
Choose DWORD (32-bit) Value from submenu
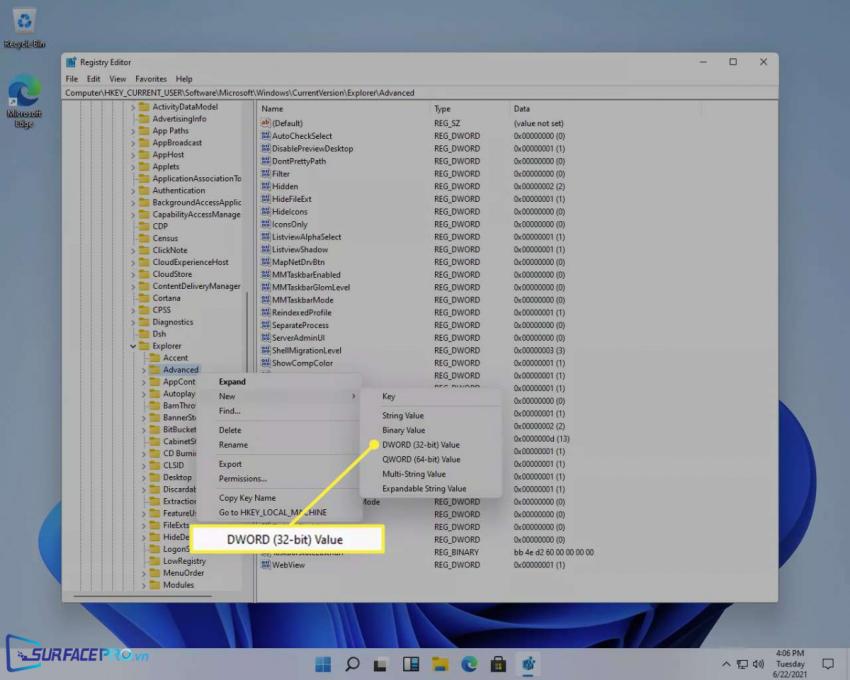[x=421, y=445]
